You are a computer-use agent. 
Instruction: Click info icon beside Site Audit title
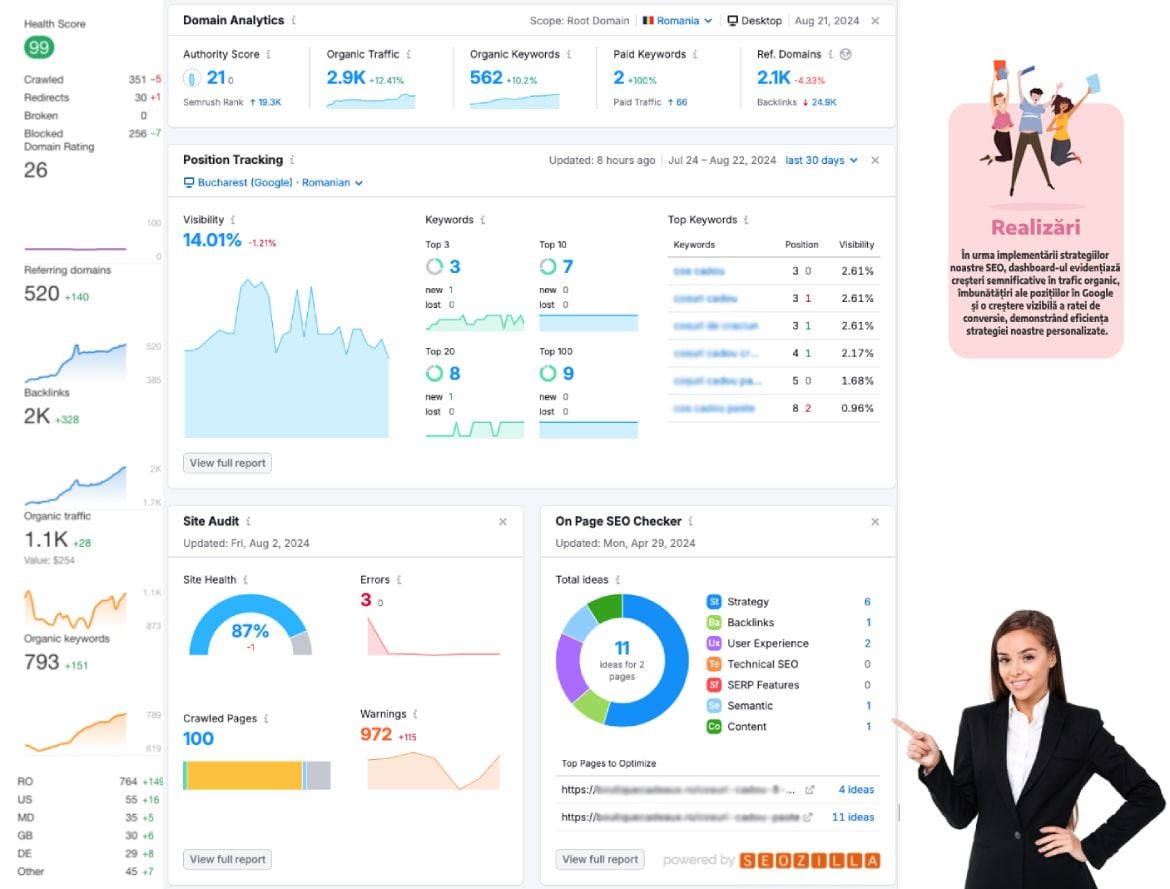tap(248, 521)
